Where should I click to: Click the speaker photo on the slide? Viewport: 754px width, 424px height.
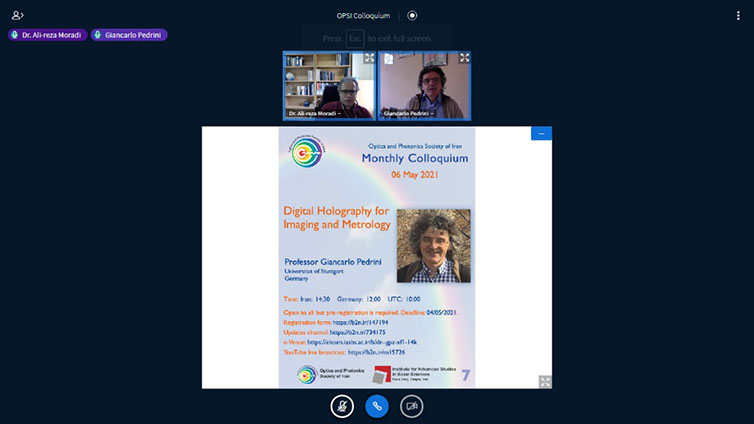point(432,246)
